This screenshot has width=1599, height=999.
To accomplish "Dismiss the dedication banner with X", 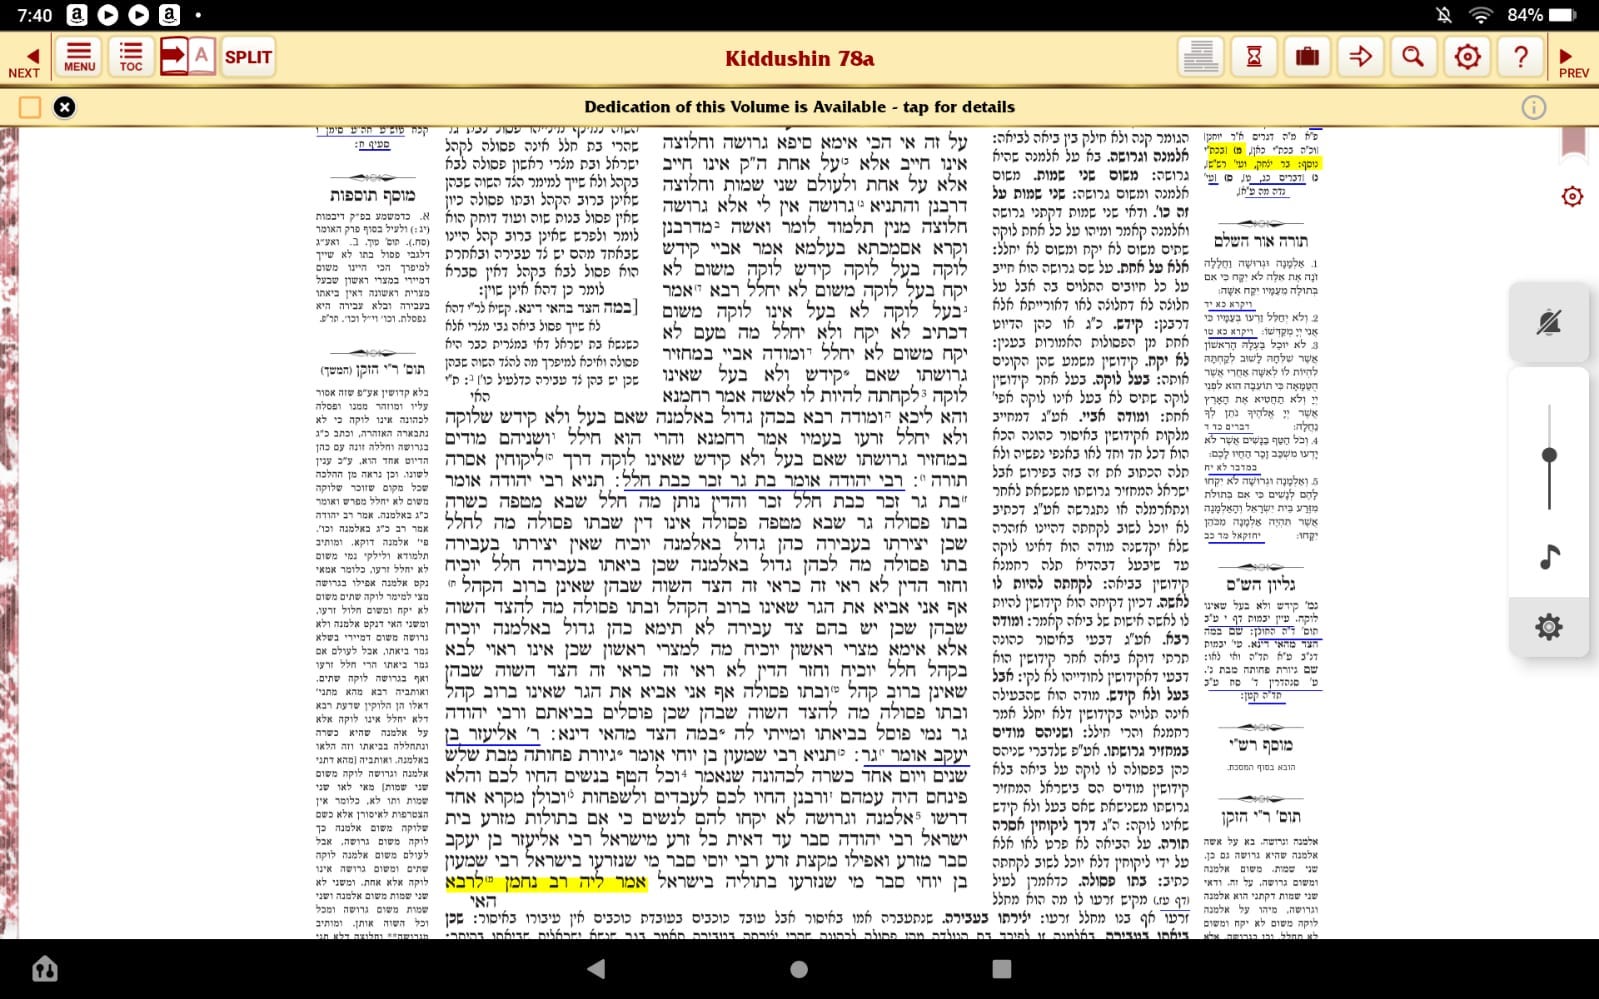I will tap(64, 107).
